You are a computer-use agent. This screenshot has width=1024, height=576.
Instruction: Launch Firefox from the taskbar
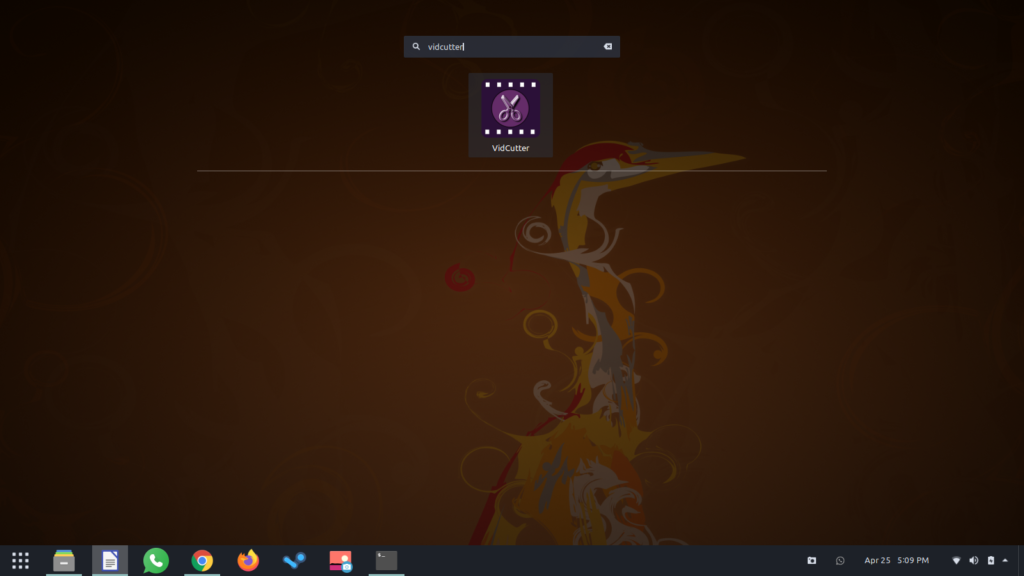[248, 561]
